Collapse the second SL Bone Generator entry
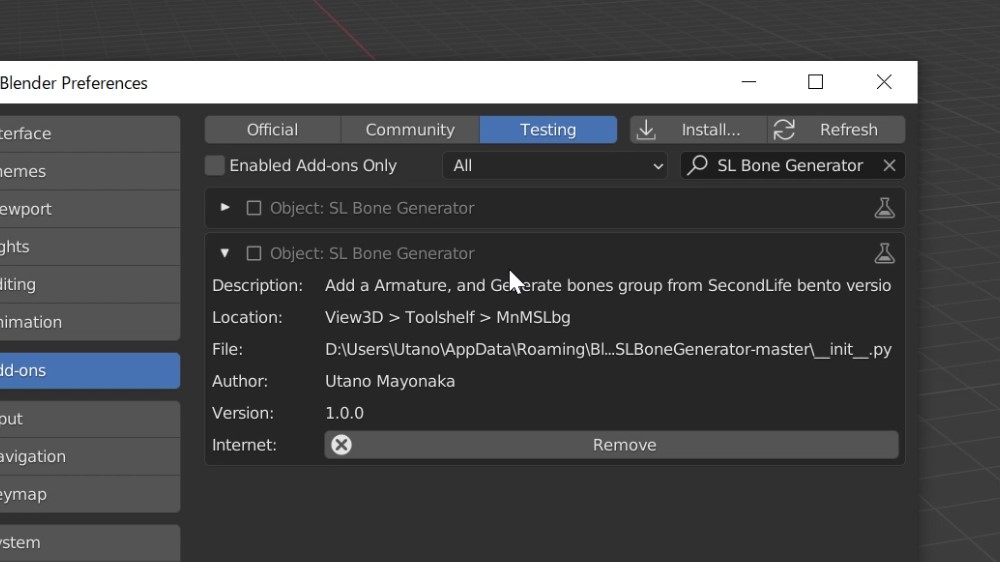 click(224, 253)
